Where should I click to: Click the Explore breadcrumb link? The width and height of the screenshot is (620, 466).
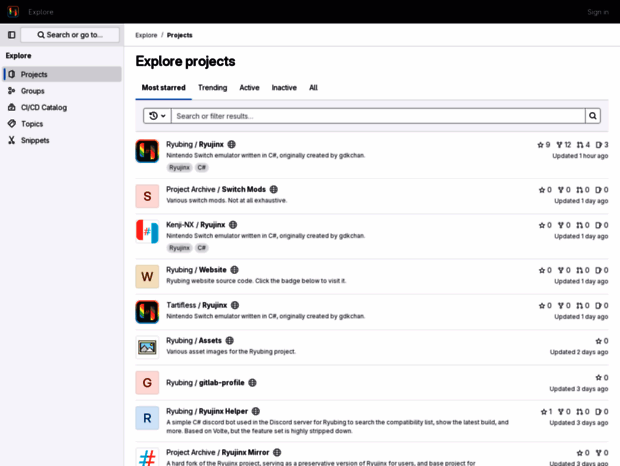click(x=146, y=35)
